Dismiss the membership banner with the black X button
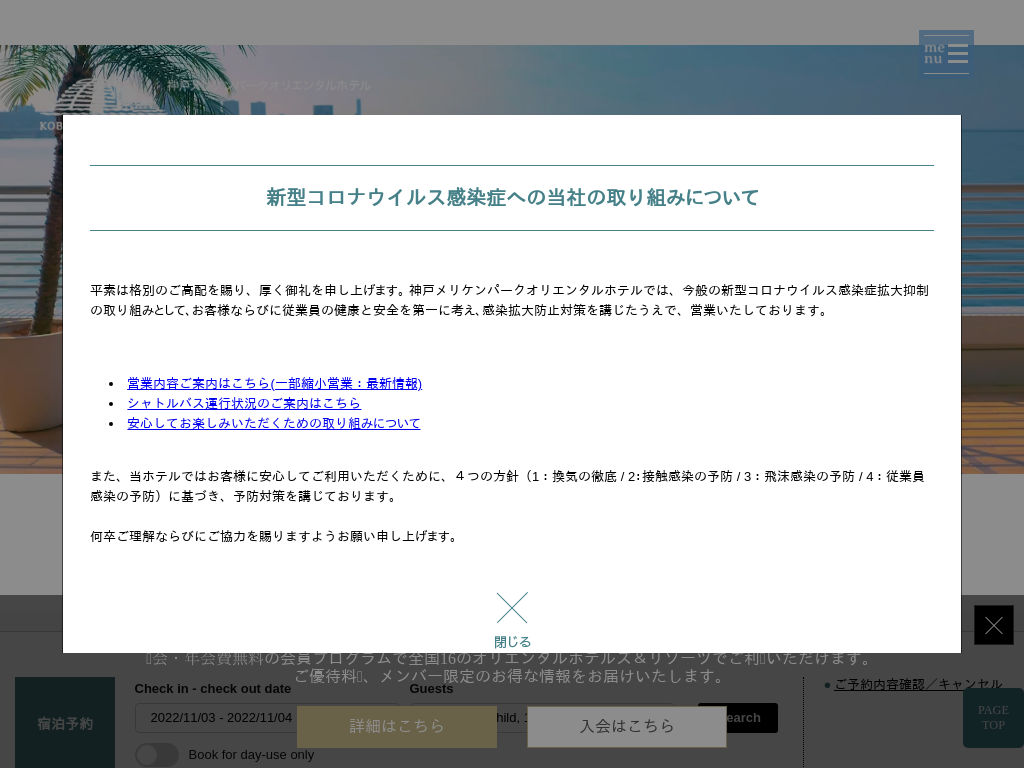 pyautogui.click(x=993, y=625)
